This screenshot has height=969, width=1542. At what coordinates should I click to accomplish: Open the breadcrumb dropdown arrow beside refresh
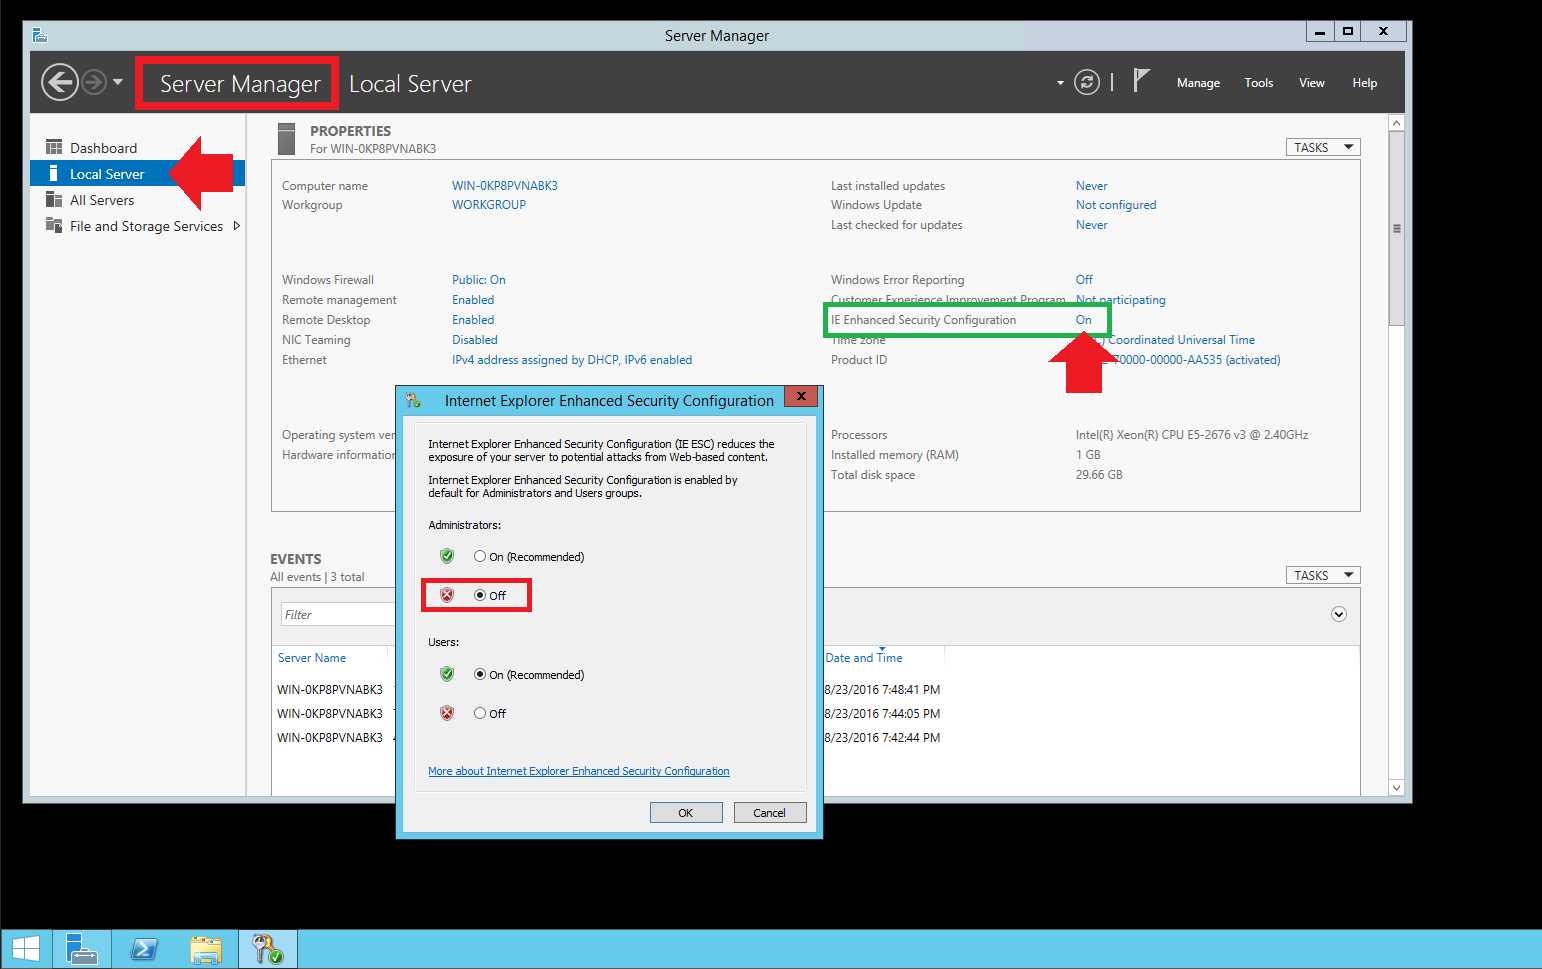[x=1060, y=83]
